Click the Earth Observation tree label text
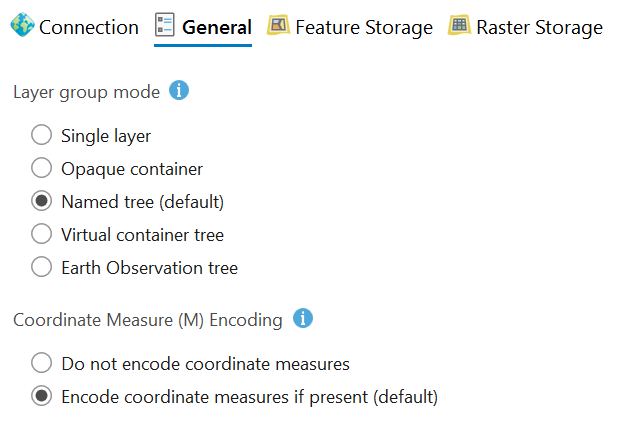This screenshot has height=425, width=617. [149, 268]
